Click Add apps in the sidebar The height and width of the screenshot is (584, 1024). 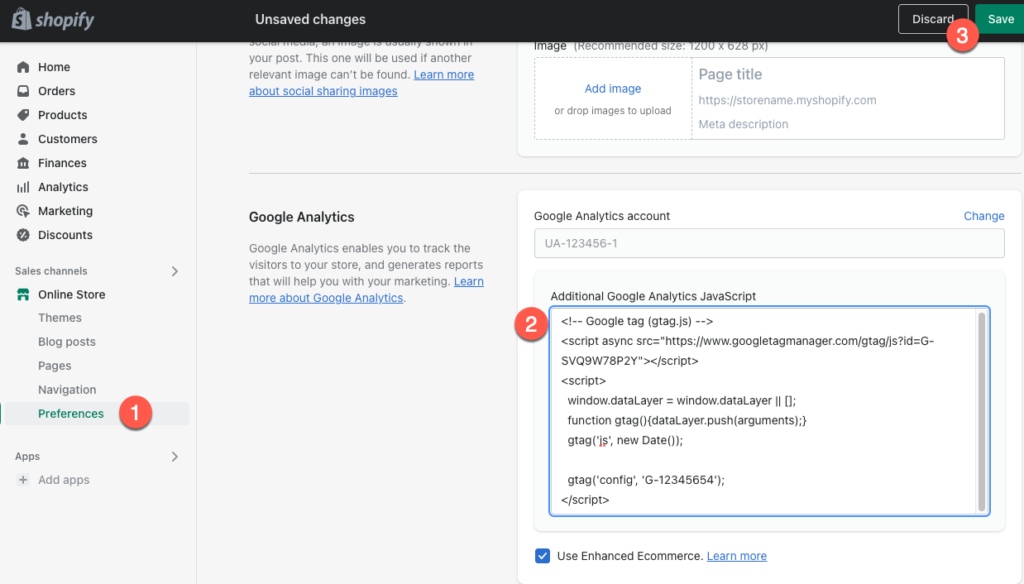pyautogui.click(x=63, y=479)
